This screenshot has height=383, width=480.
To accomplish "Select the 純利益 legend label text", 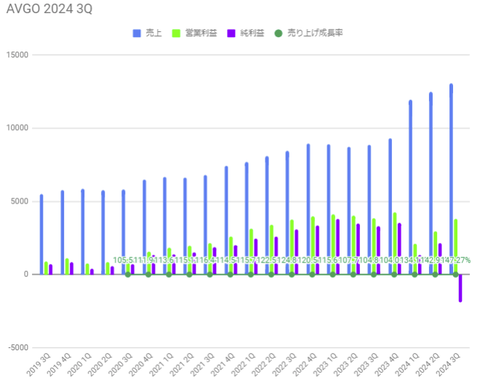I will [252, 33].
